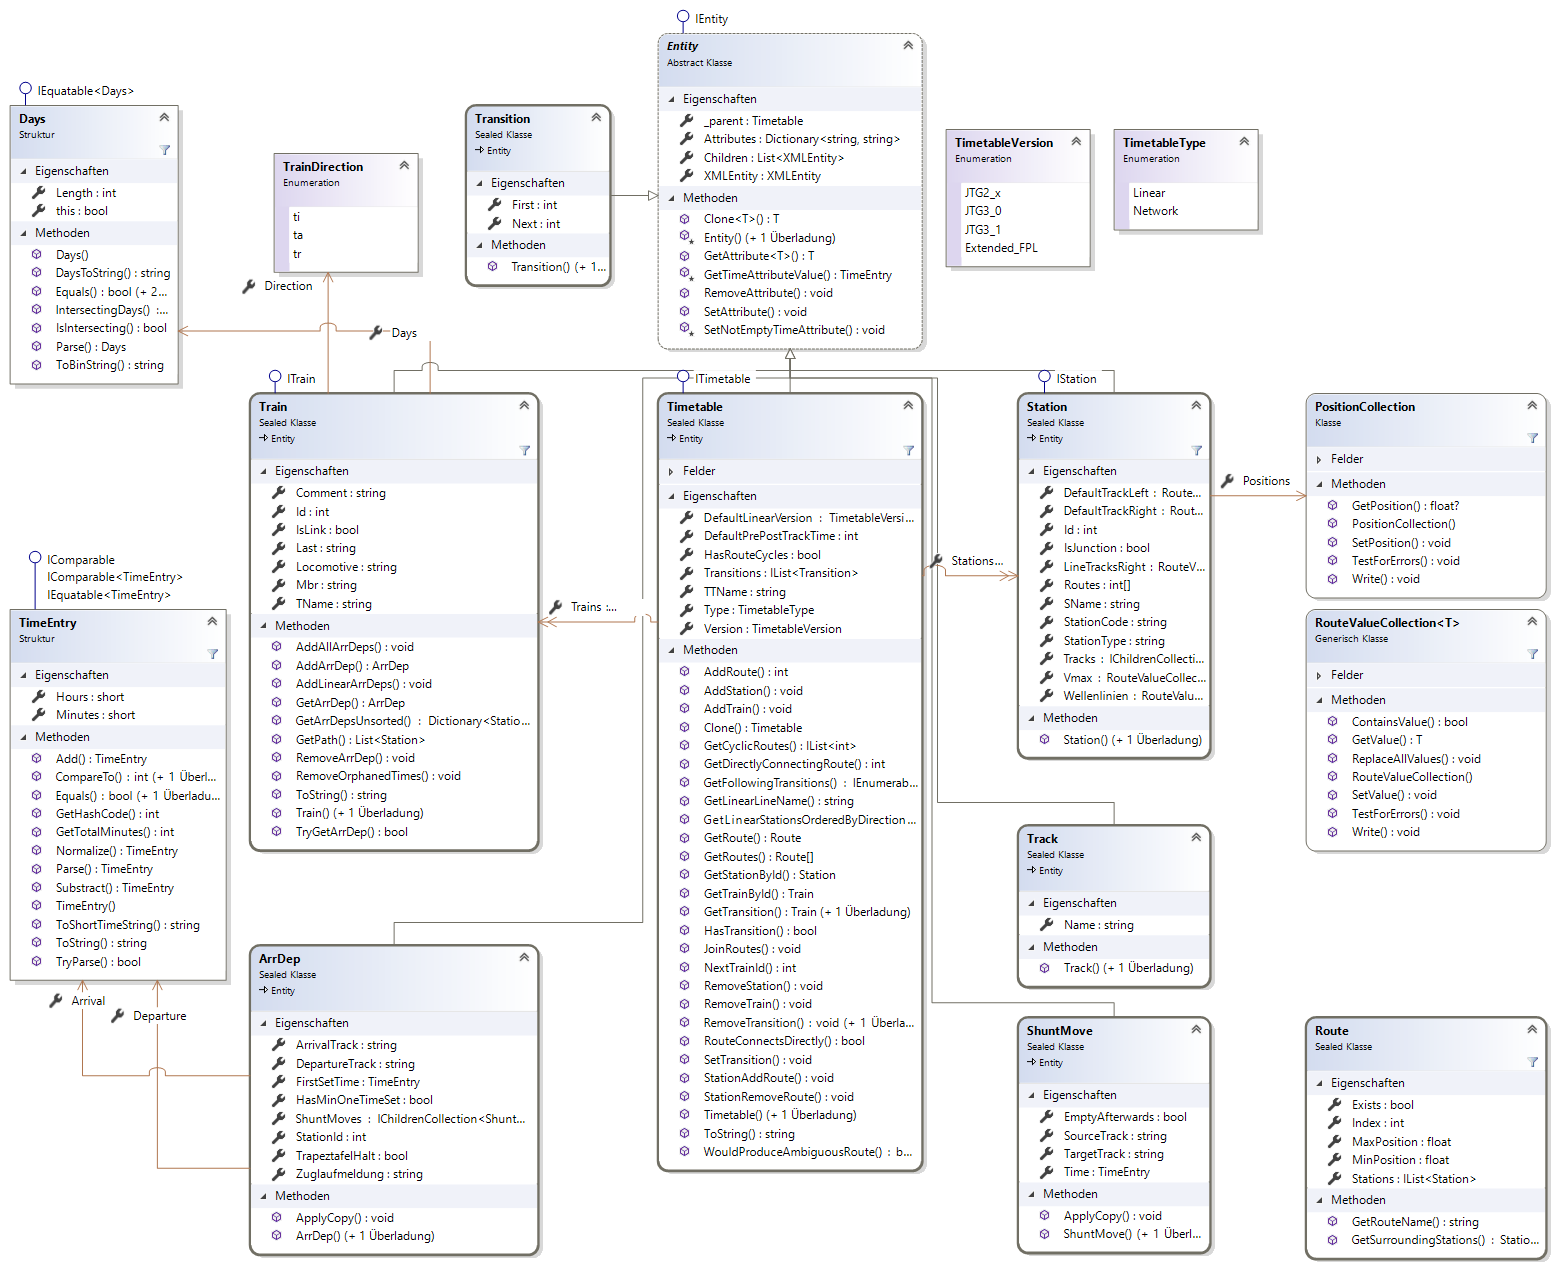Expand Felder section in PositionCollection
Image resolution: width=1555 pixels, height=1268 pixels.
[1319, 459]
